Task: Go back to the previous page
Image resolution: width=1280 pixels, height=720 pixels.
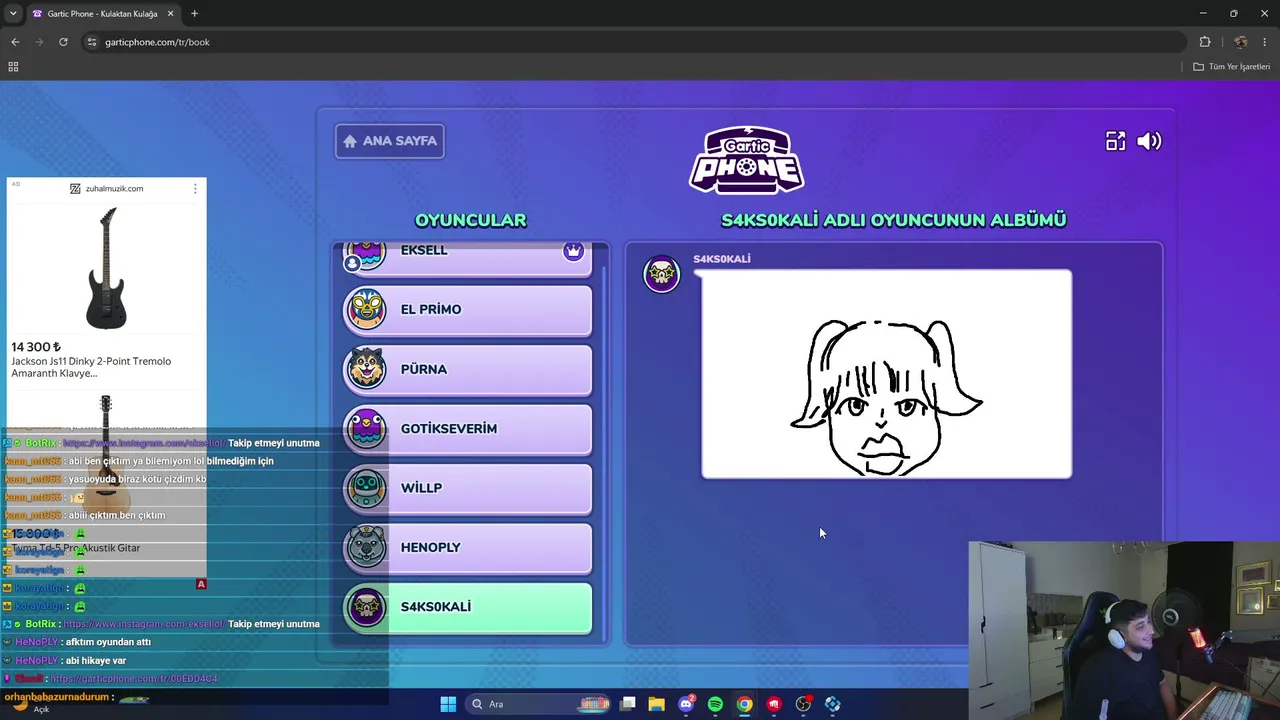Action: coord(15,42)
